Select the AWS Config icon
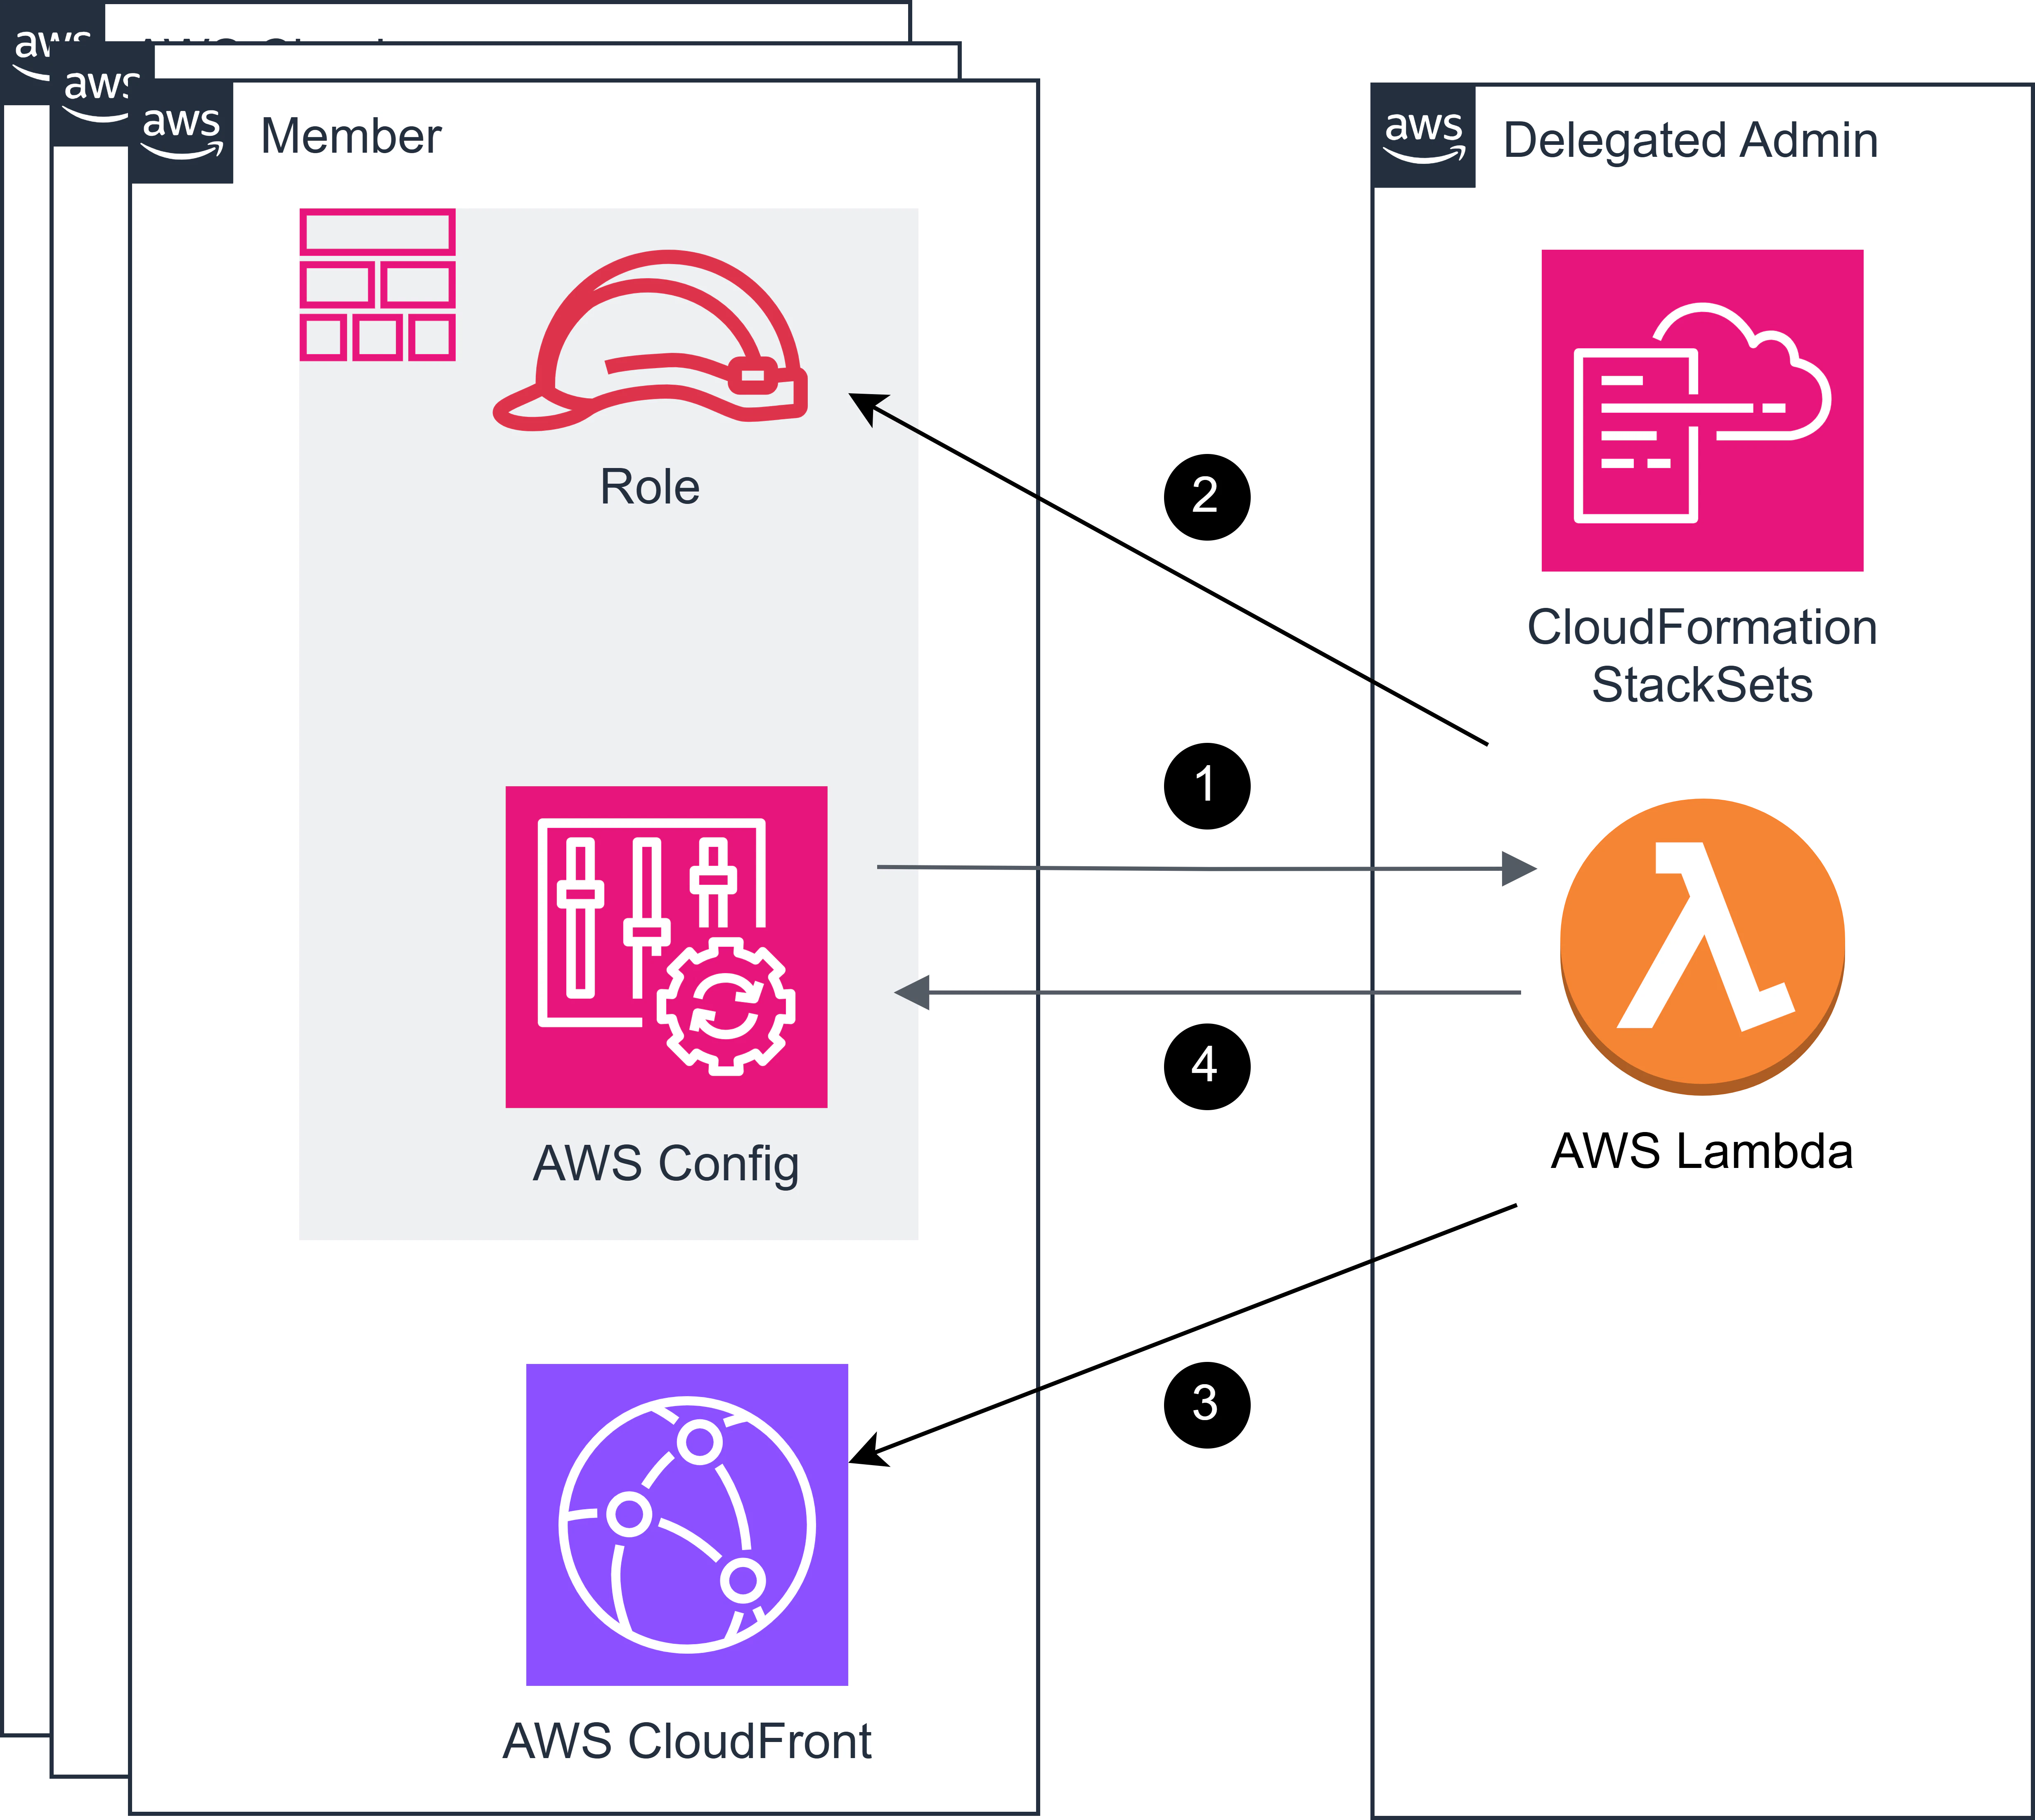The height and width of the screenshot is (1820, 2035). point(666,947)
